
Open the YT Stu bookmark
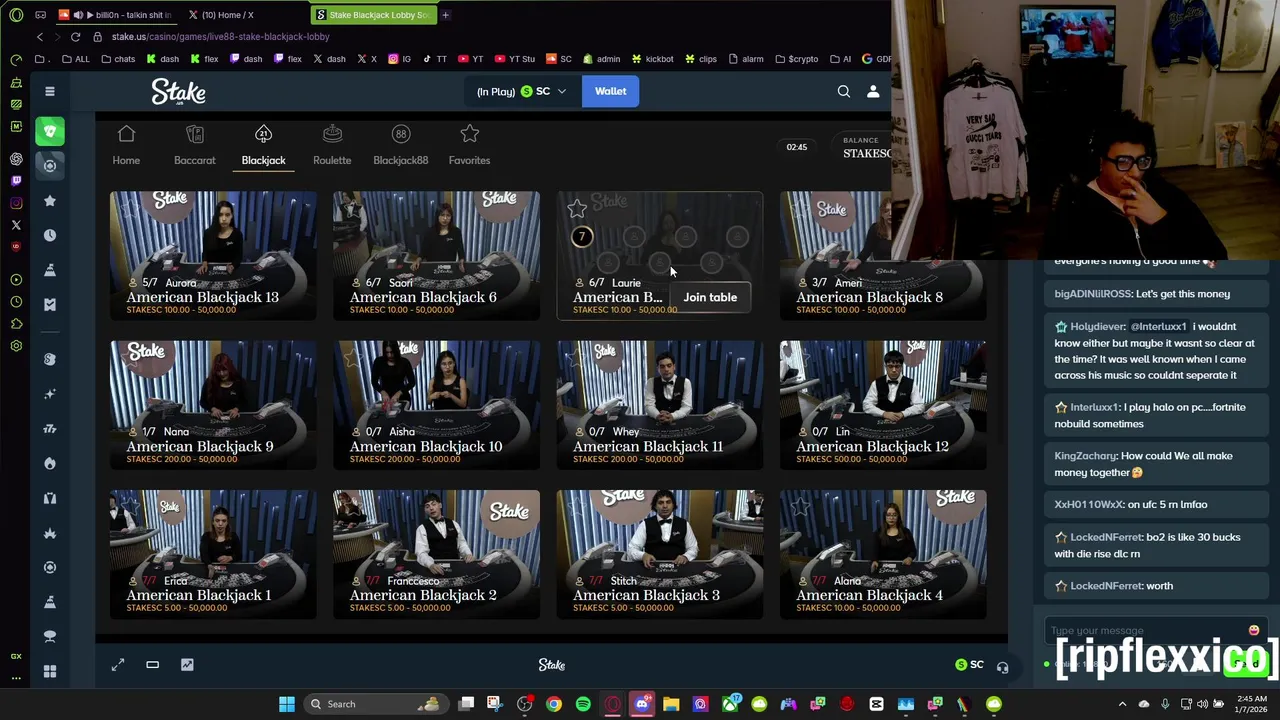(514, 59)
